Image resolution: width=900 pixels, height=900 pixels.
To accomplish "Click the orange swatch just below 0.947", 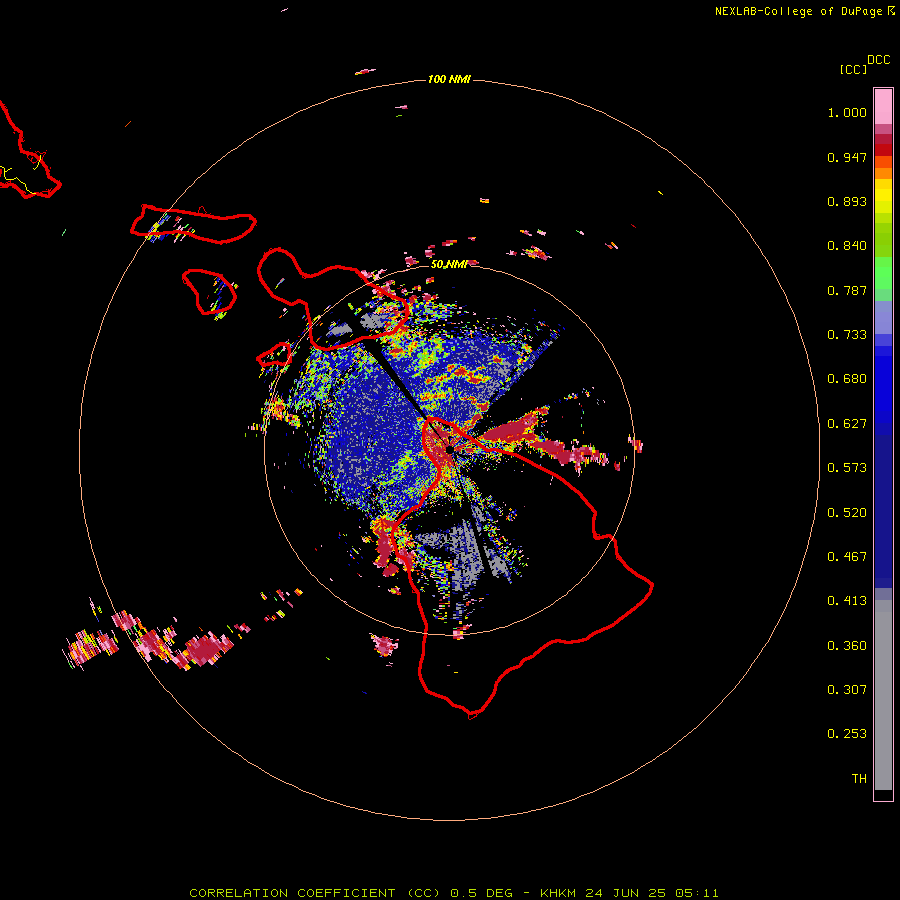I will [x=883, y=162].
